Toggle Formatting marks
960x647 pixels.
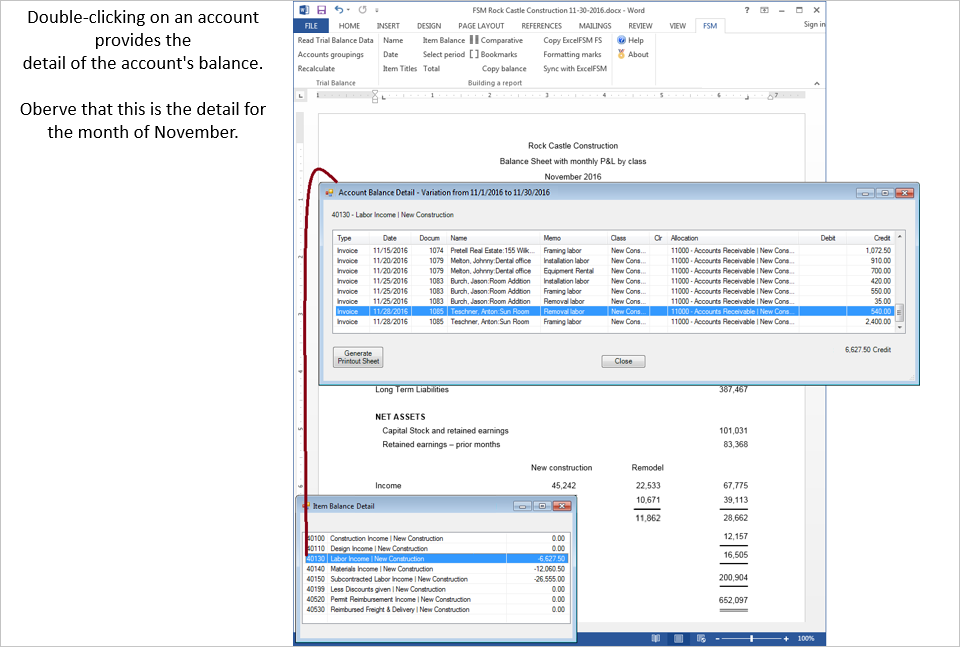(572, 54)
